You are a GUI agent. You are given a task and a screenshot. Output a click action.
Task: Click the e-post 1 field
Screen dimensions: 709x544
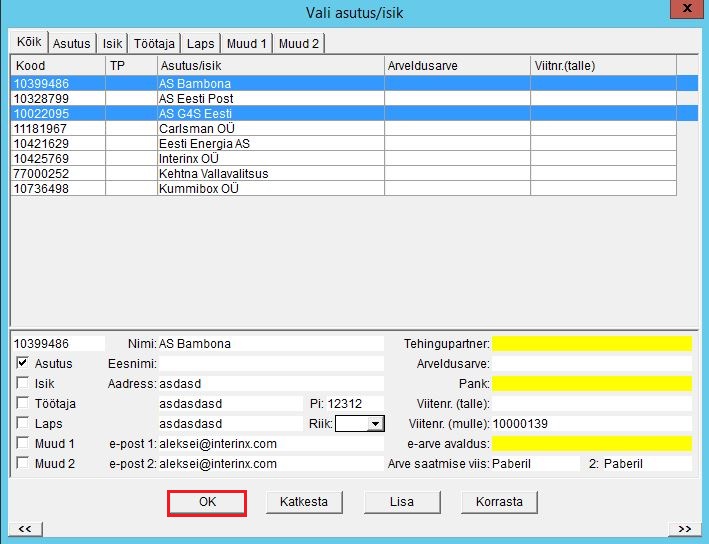click(270, 444)
